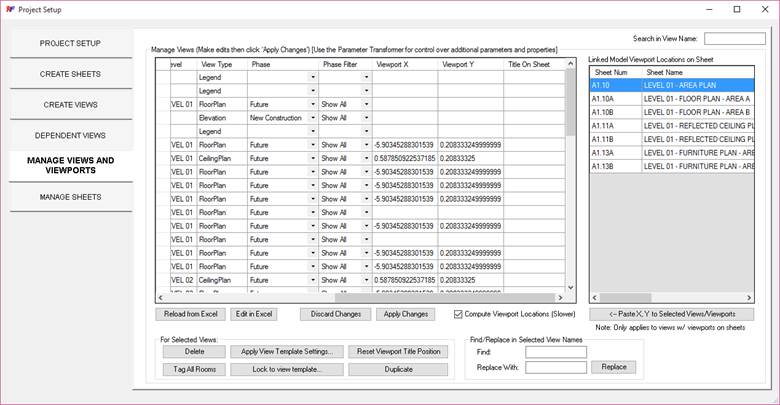
Task: Click the app icon in title bar
Action: click(x=10, y=9)
